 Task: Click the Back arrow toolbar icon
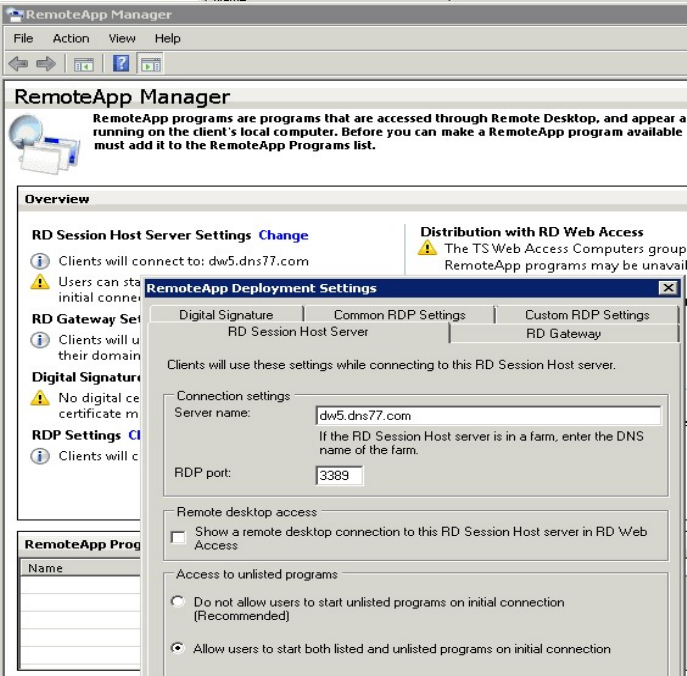click(18, 64)
